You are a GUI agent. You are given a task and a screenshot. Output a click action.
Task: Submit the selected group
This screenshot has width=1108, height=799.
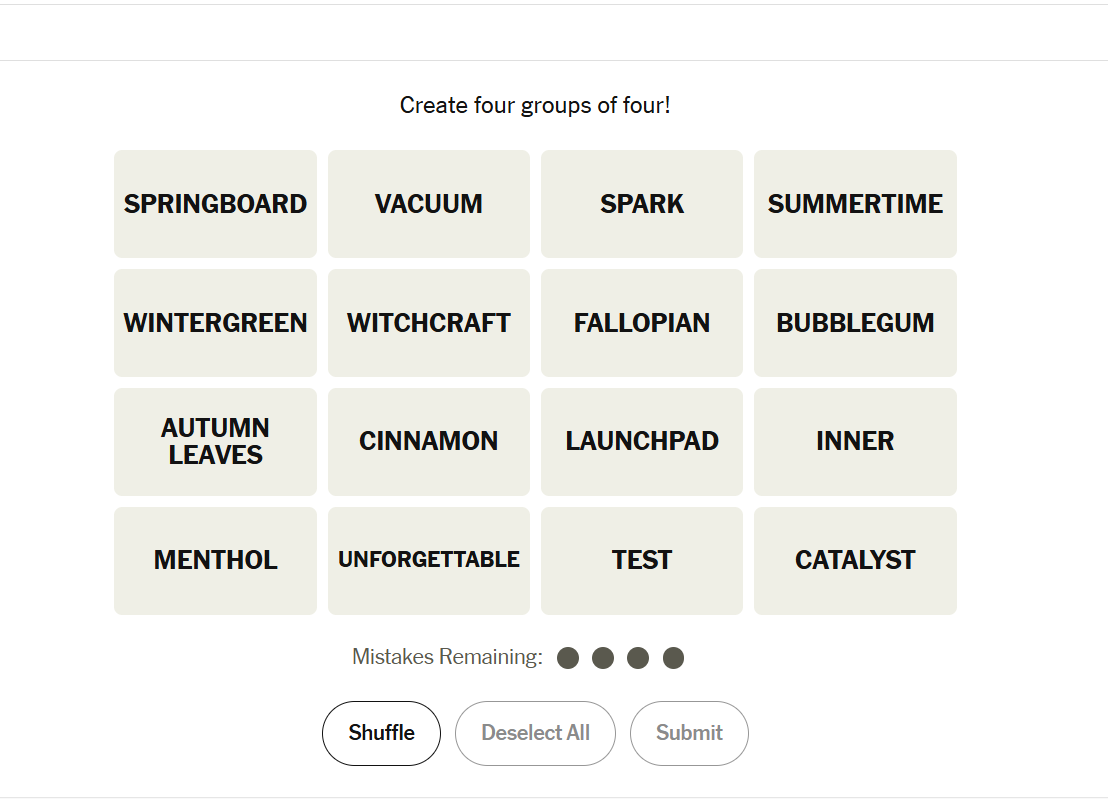[x=689, y=733]
